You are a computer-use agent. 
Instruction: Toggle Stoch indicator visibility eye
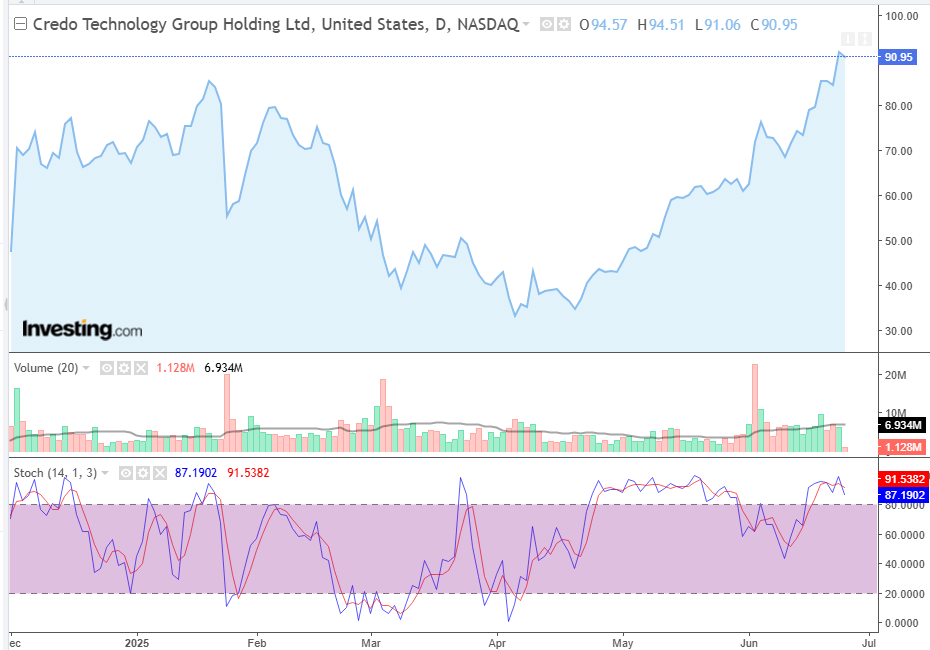tap(126, 473)
